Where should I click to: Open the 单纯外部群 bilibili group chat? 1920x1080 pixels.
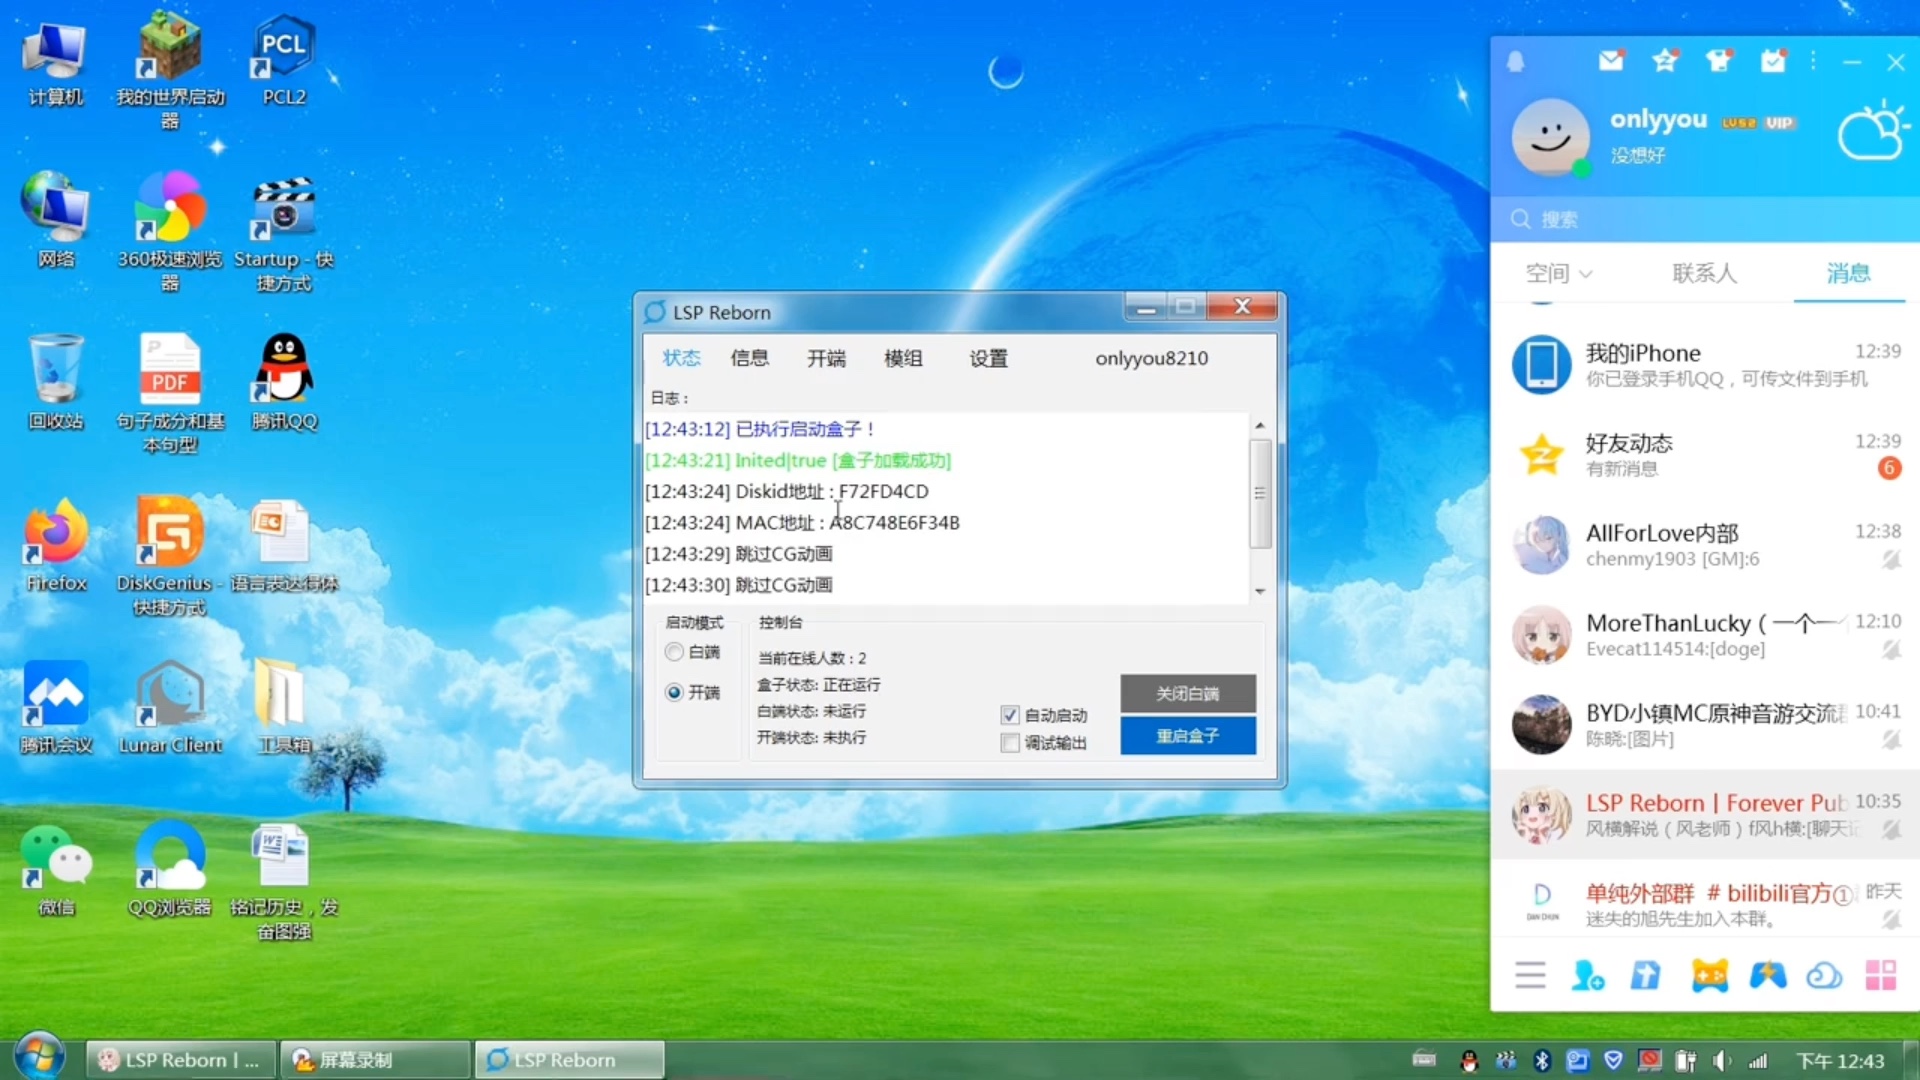1705,902
